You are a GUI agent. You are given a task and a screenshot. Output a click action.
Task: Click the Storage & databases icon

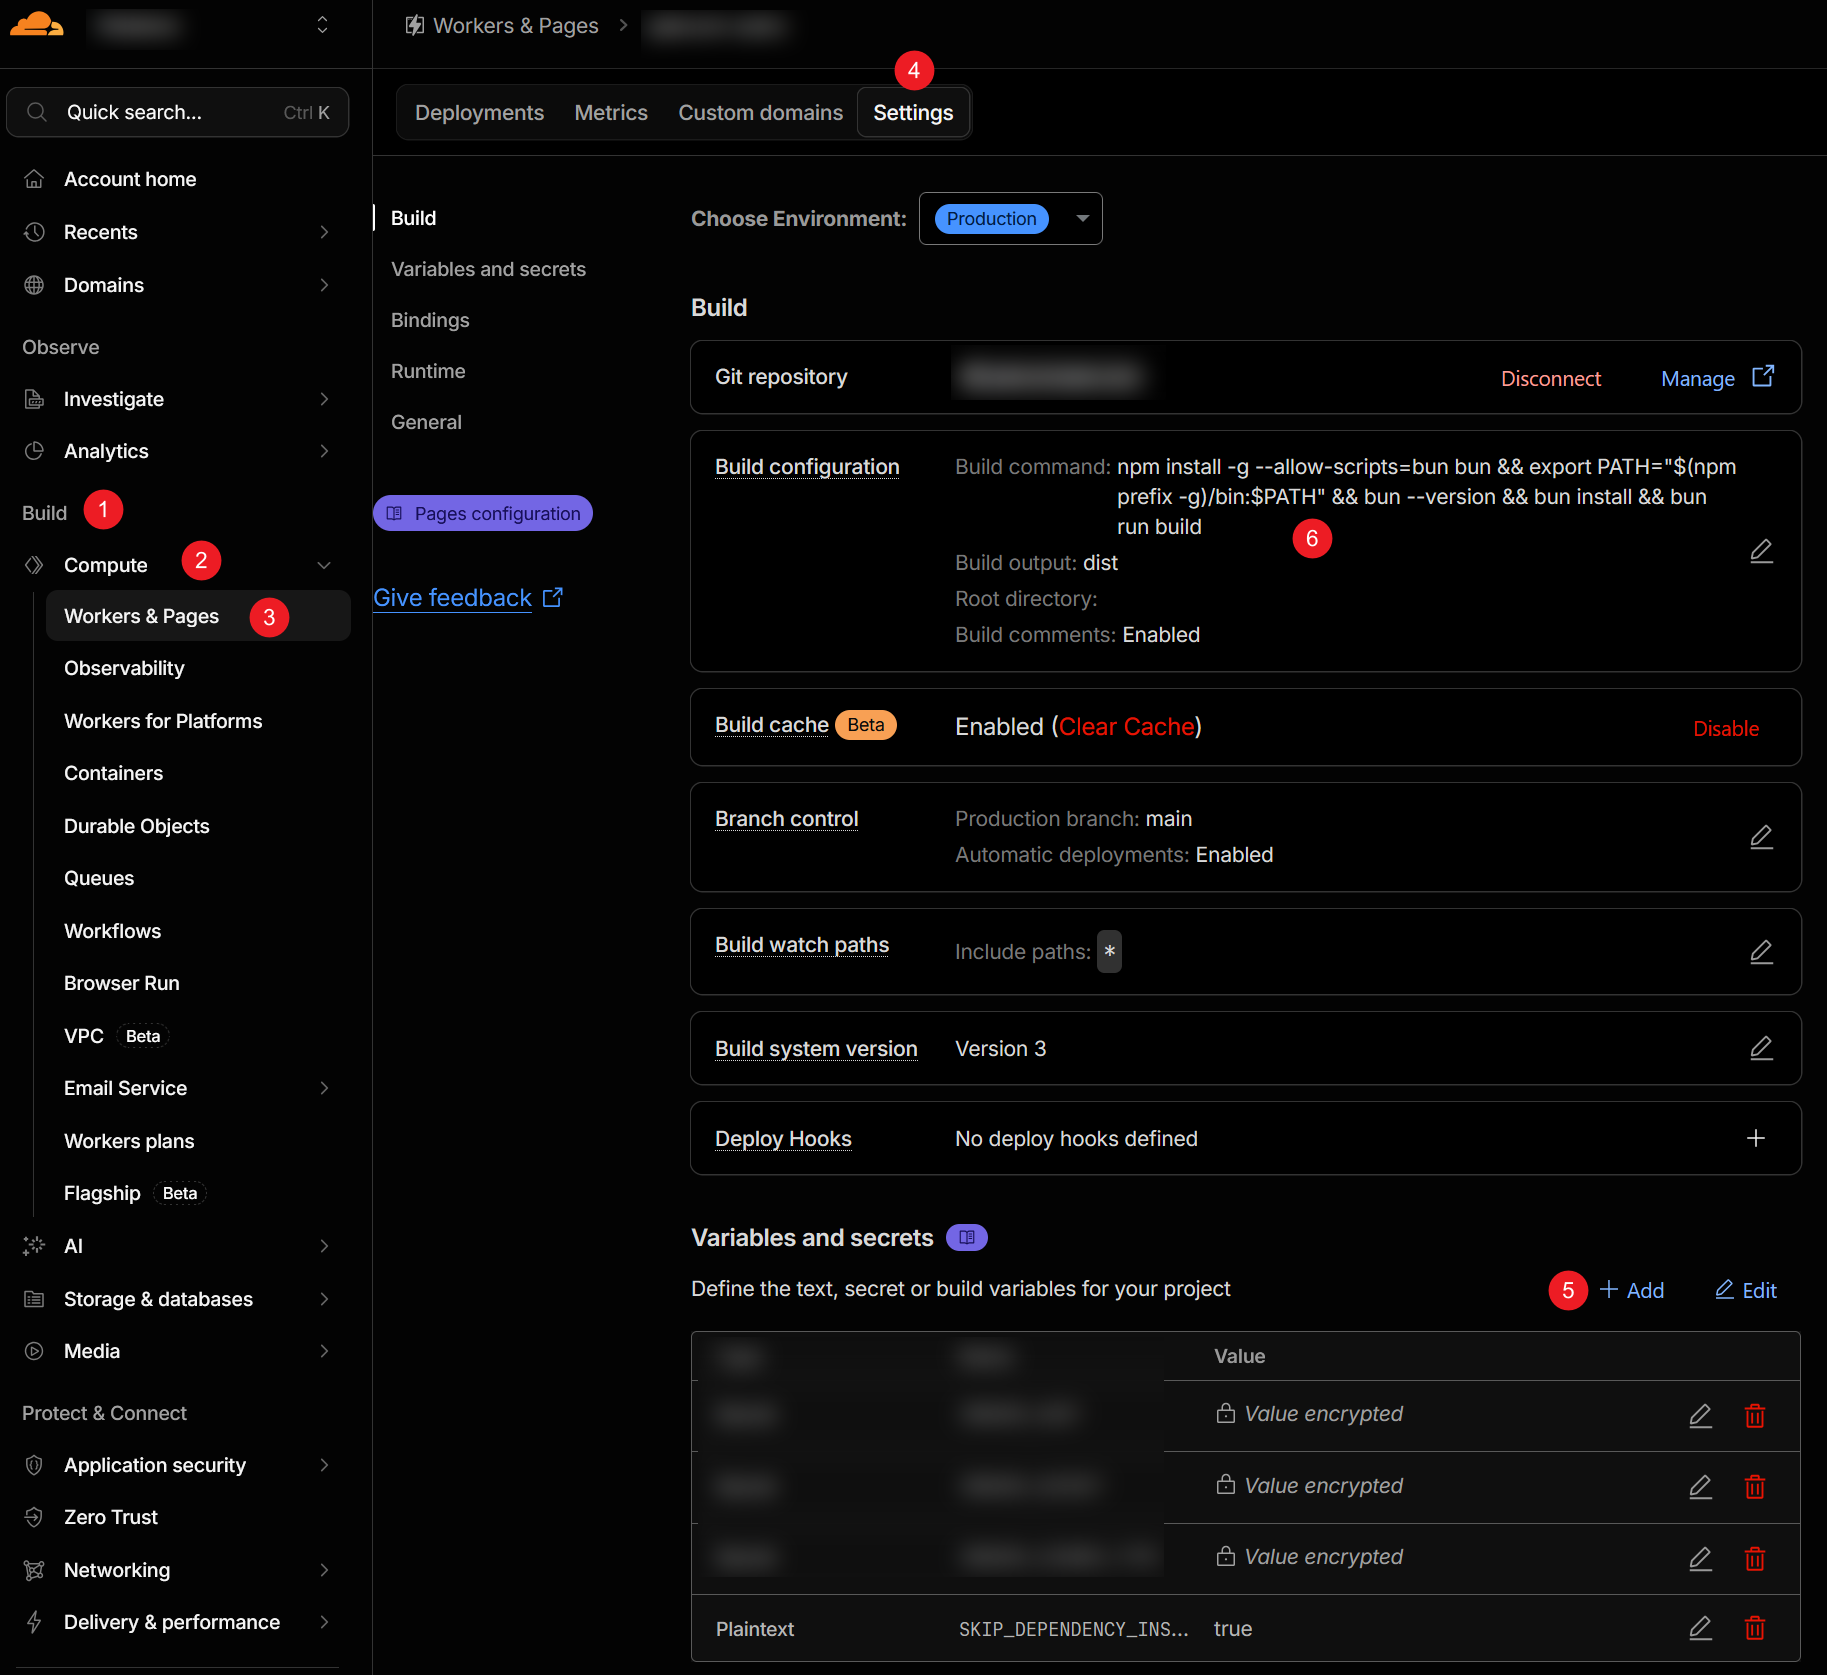[34, 1299]
